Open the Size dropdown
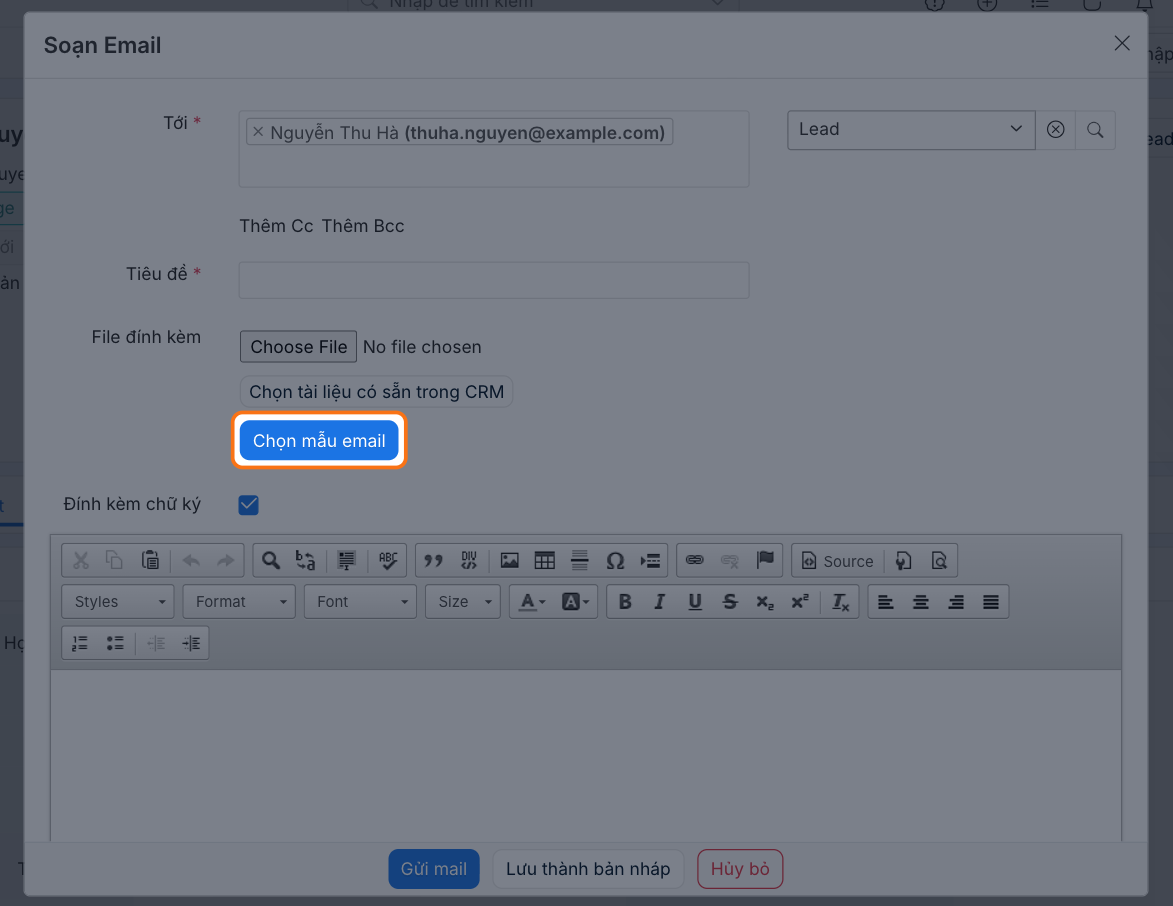Image resolution: width=1173 pixels, height=906 pixels. pyautogui.click(x=463, y=602)
